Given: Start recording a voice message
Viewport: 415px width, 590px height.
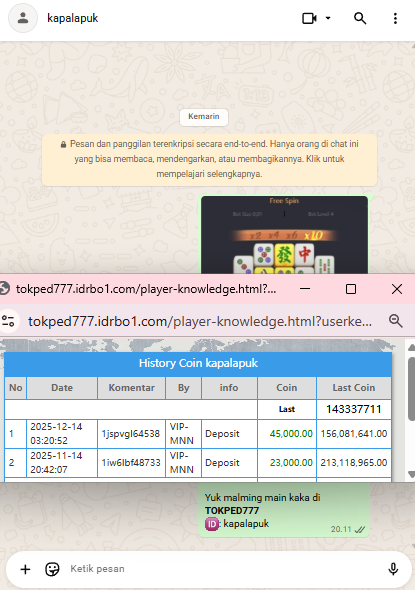Looking at the screenshot, I should (393, 569).
